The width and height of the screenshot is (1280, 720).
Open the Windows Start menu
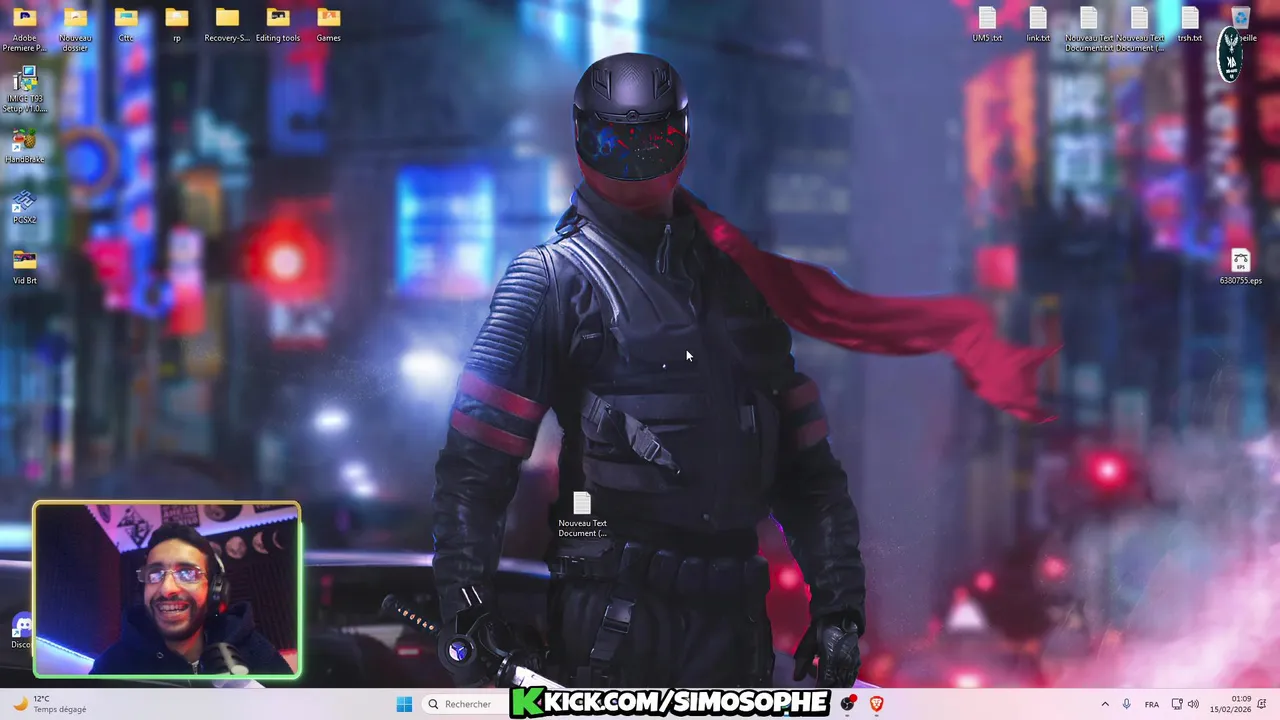coord(404,704)
